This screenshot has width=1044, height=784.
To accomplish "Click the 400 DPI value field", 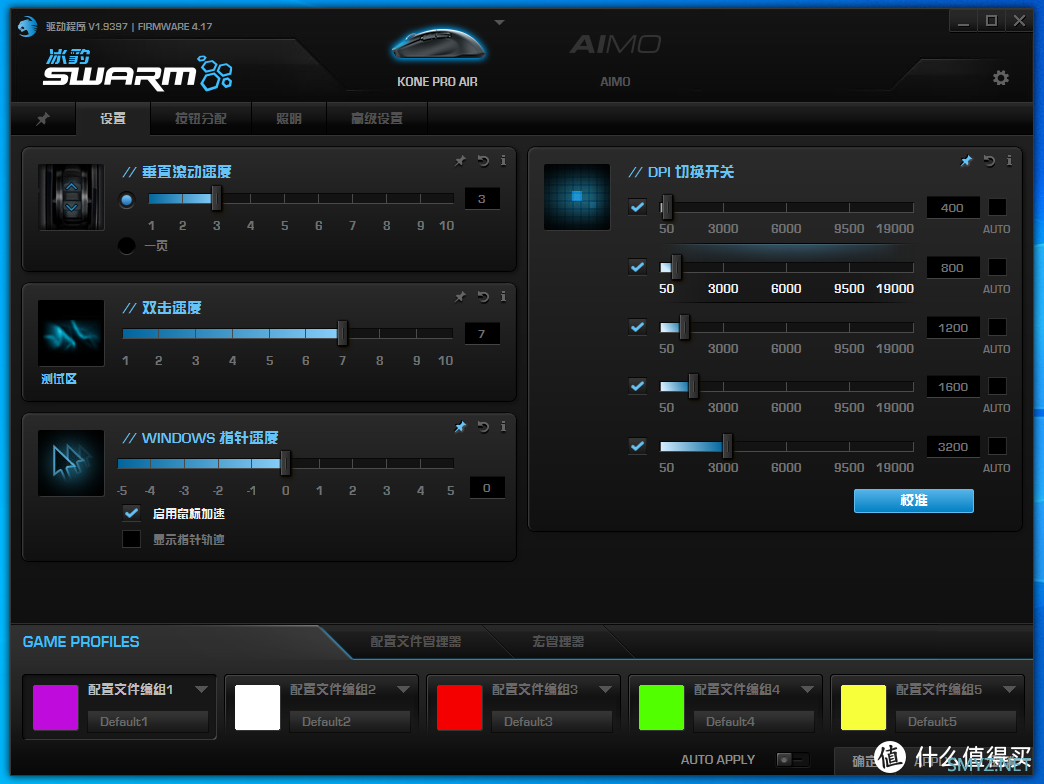I will pyautogui.click(x=953, y=208).
